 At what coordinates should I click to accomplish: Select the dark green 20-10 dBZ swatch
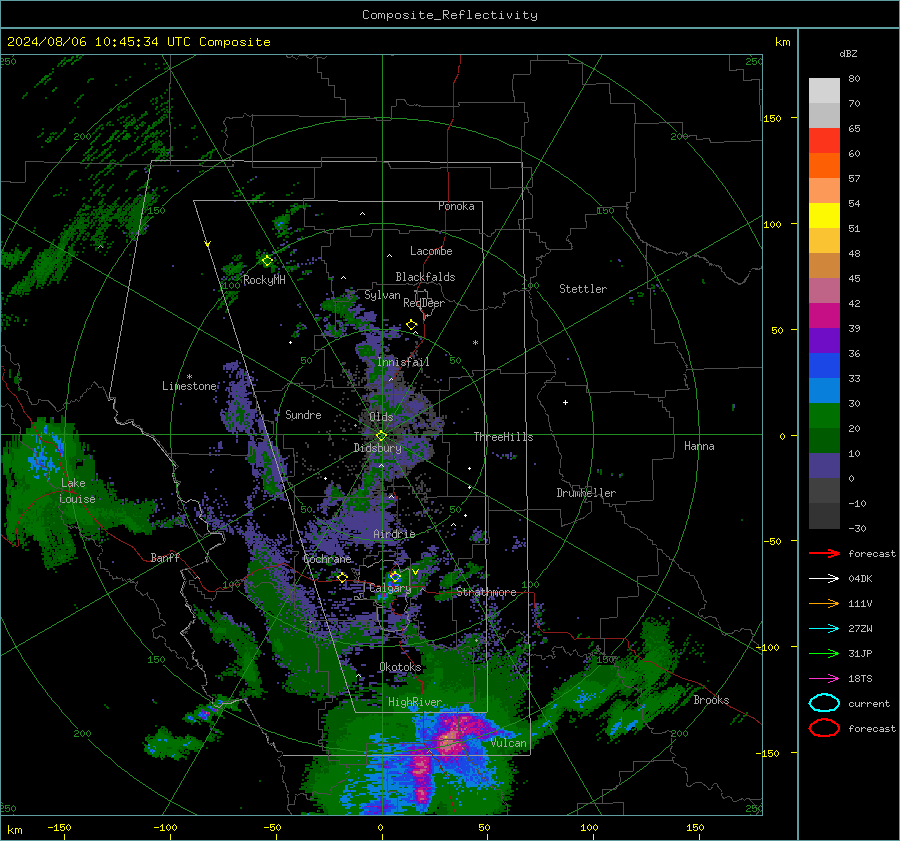pos(824,440)
